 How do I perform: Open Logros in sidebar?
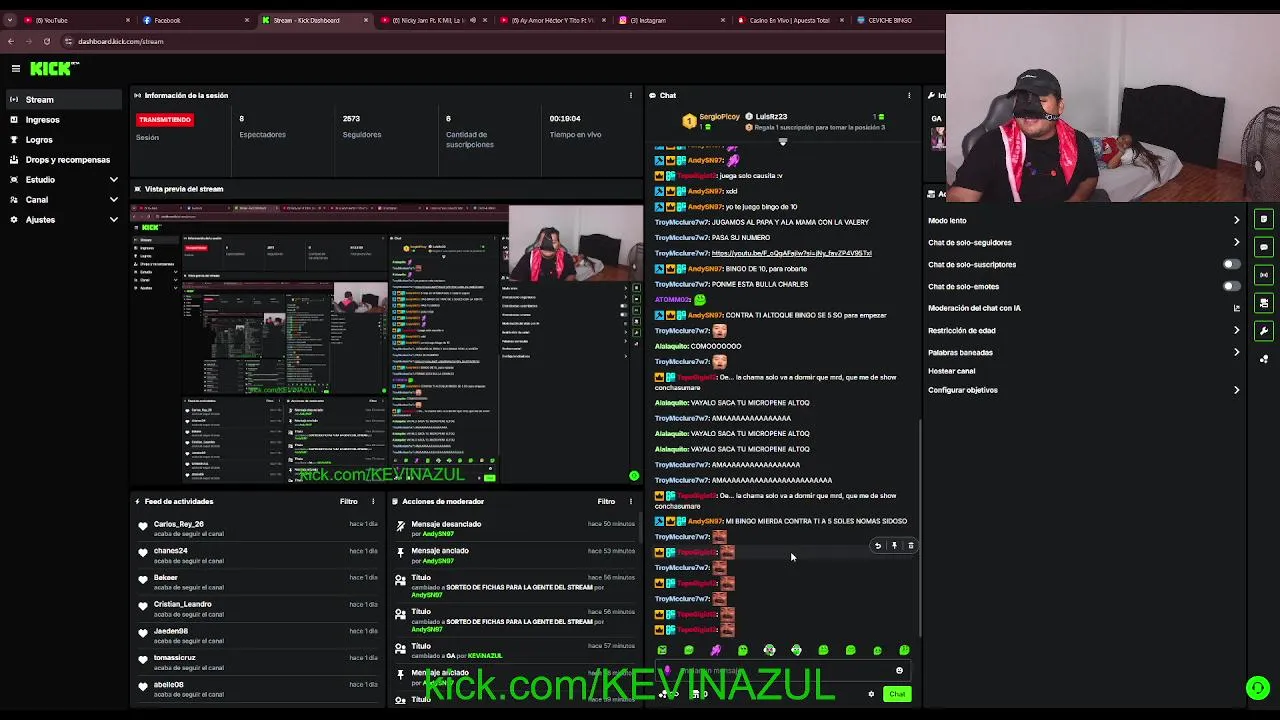click(x=64, y=139)
